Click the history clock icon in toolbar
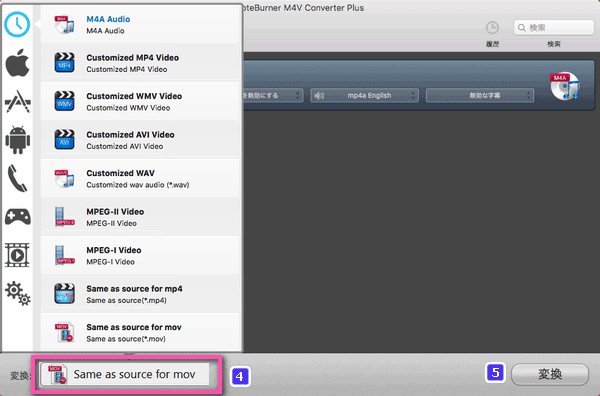Viewport: 600px width, 396px height. point(492,28)
